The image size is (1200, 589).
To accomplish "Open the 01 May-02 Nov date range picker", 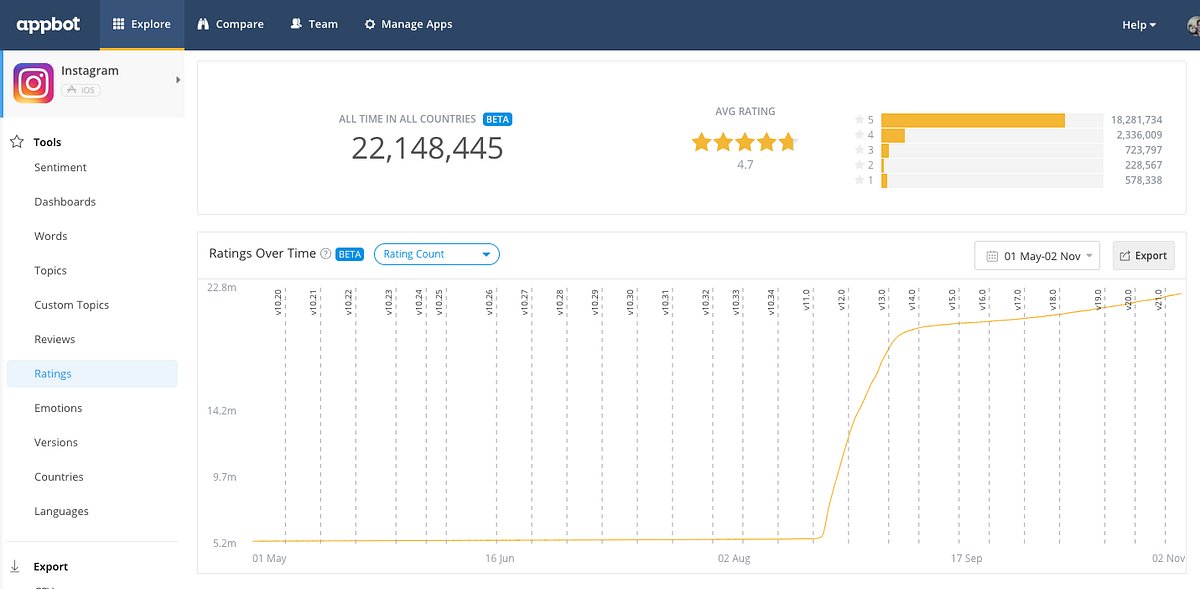I will point(1037,255).
